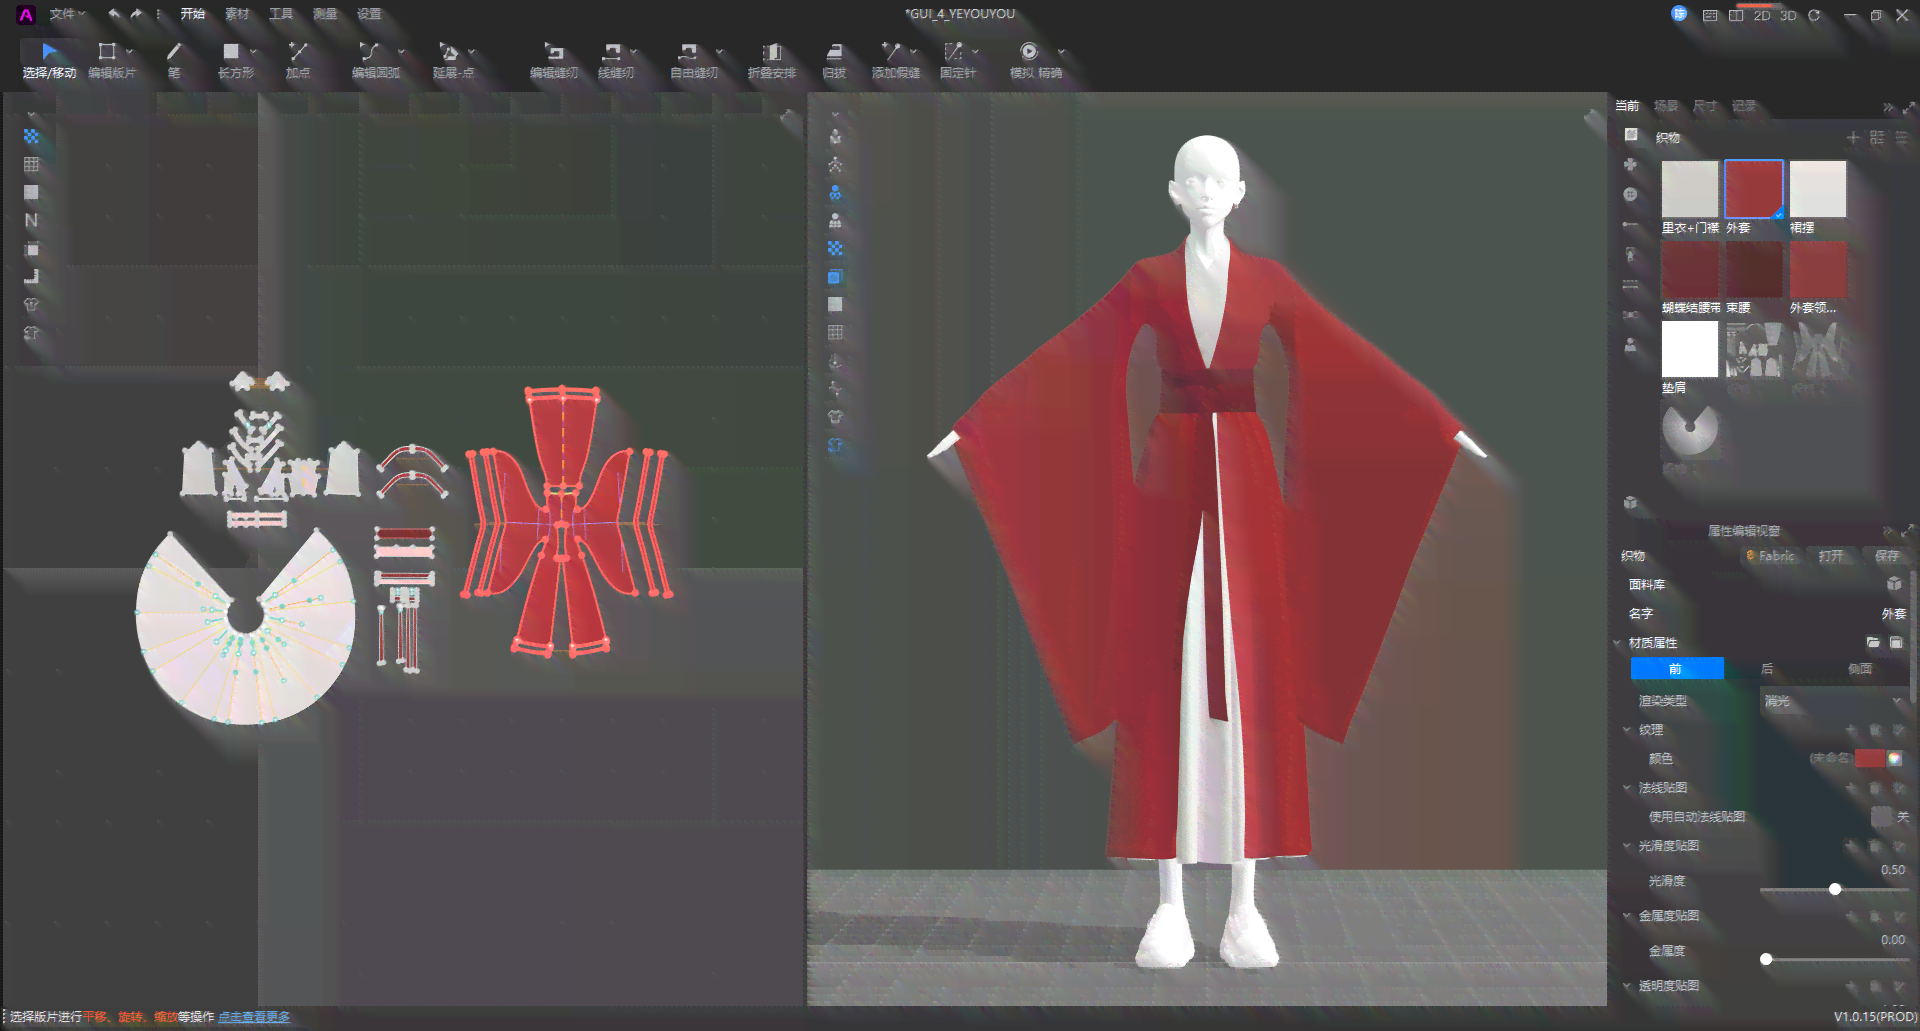Image resolution: width=1920 pixels, height=1031 pixels.
Task: Select the 里衣+门襟 fabric thumbnail
Action: point(1690,189)
